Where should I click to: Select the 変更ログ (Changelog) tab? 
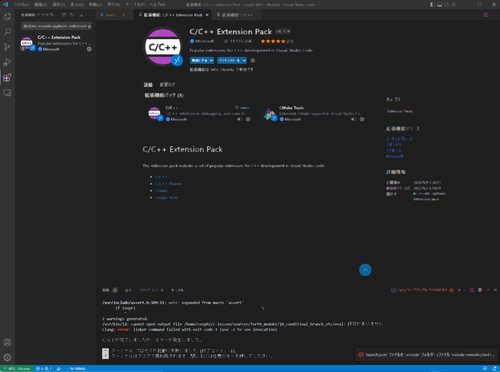pyautogui.click(x=167, y=84)
